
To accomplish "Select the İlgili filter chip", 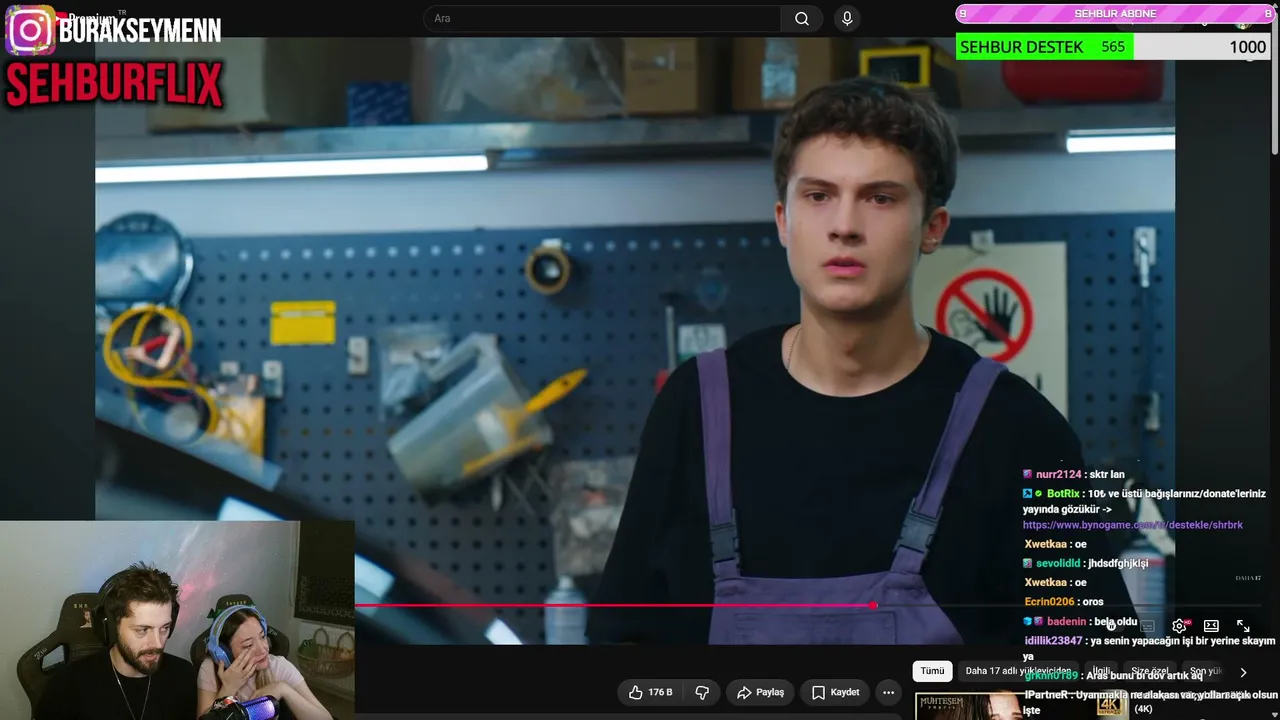I will [1101, 671].
